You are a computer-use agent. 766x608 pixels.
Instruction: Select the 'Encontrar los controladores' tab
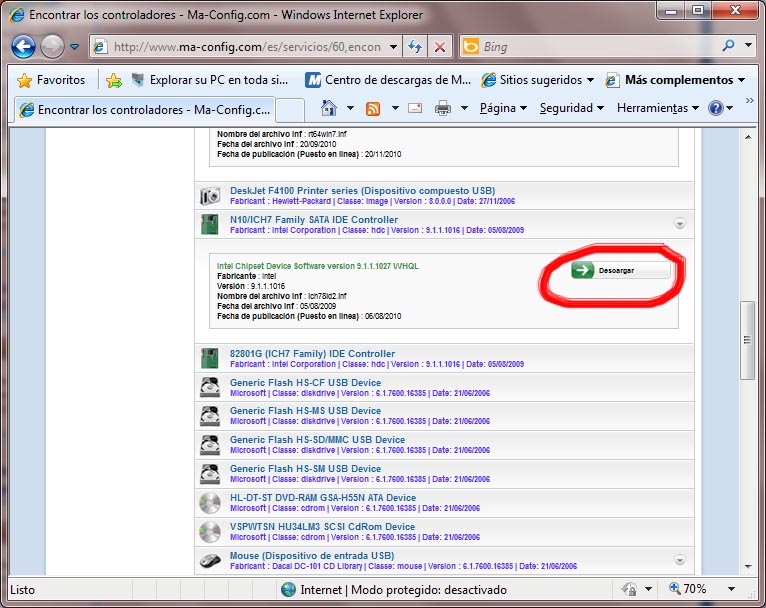(145, 109)
